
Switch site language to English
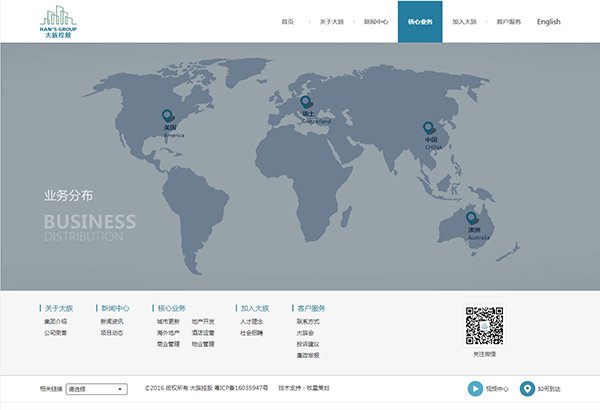pyautogui.click(x=549, y=22)
